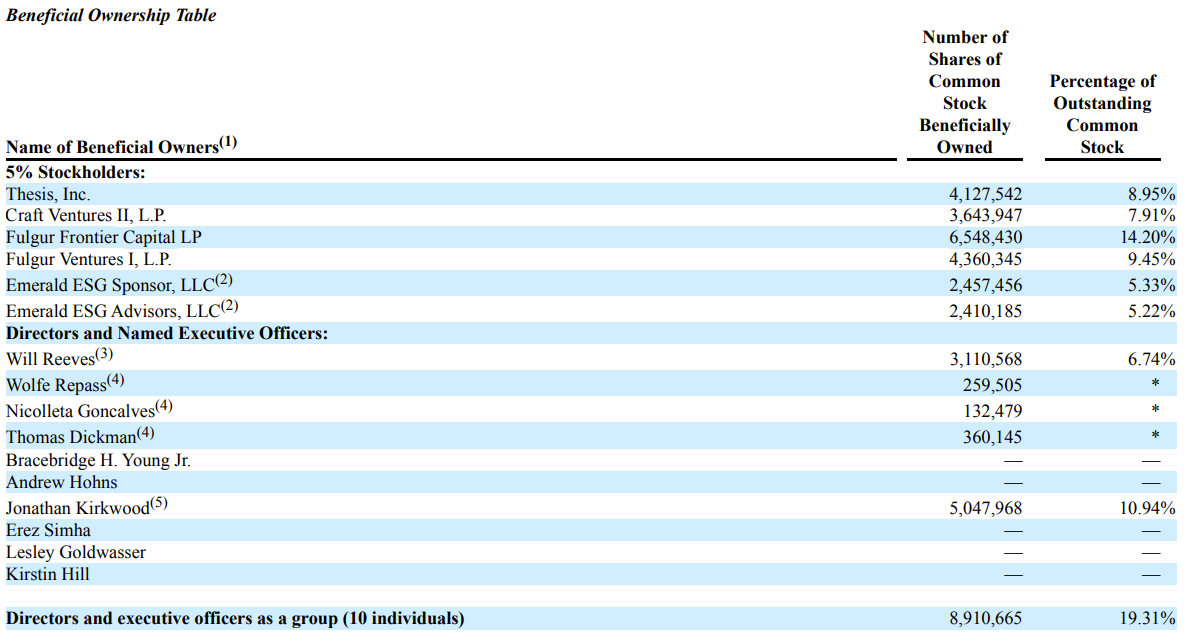The height and width of the screenshot is (644, 1191).
Task: Click 'Bracebridge H. Young Jr.' name
Action: [x=98, y=460]
